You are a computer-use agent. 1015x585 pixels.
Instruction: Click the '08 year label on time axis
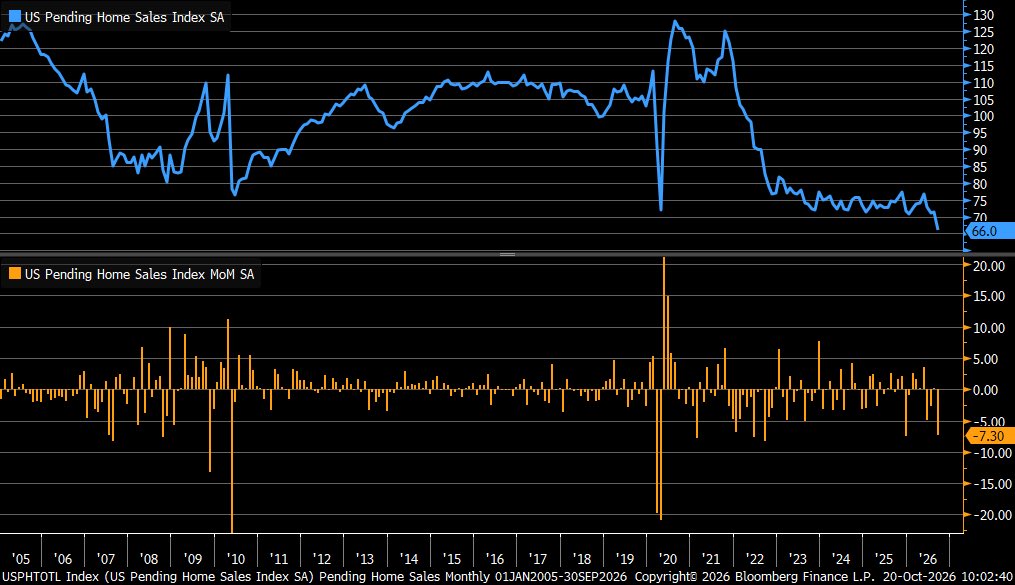[x=149, y=558]
